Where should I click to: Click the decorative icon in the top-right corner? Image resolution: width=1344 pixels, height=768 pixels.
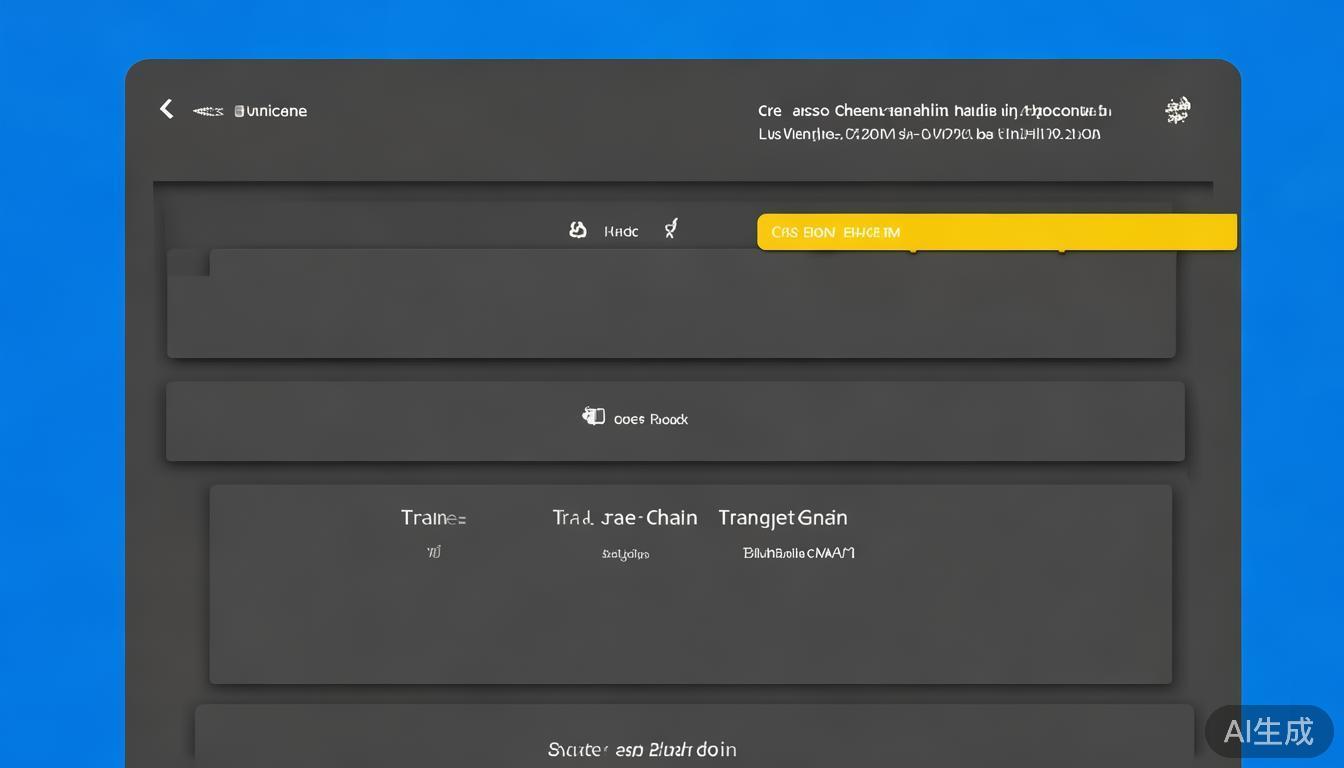[1177, 110]
